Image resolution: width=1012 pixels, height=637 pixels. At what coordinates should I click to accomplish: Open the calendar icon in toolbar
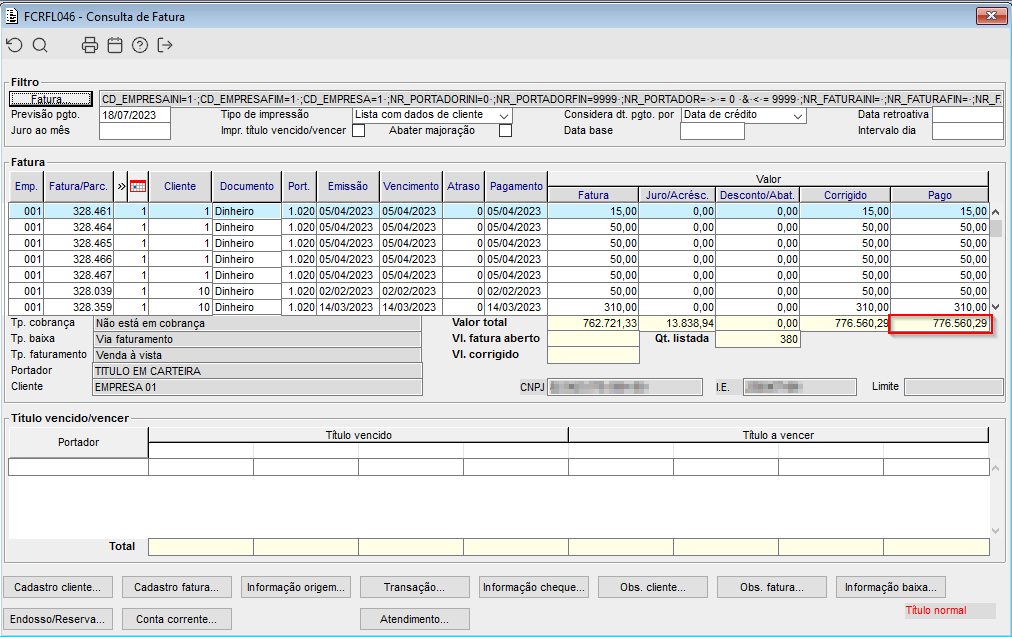(x=115, y=45)
